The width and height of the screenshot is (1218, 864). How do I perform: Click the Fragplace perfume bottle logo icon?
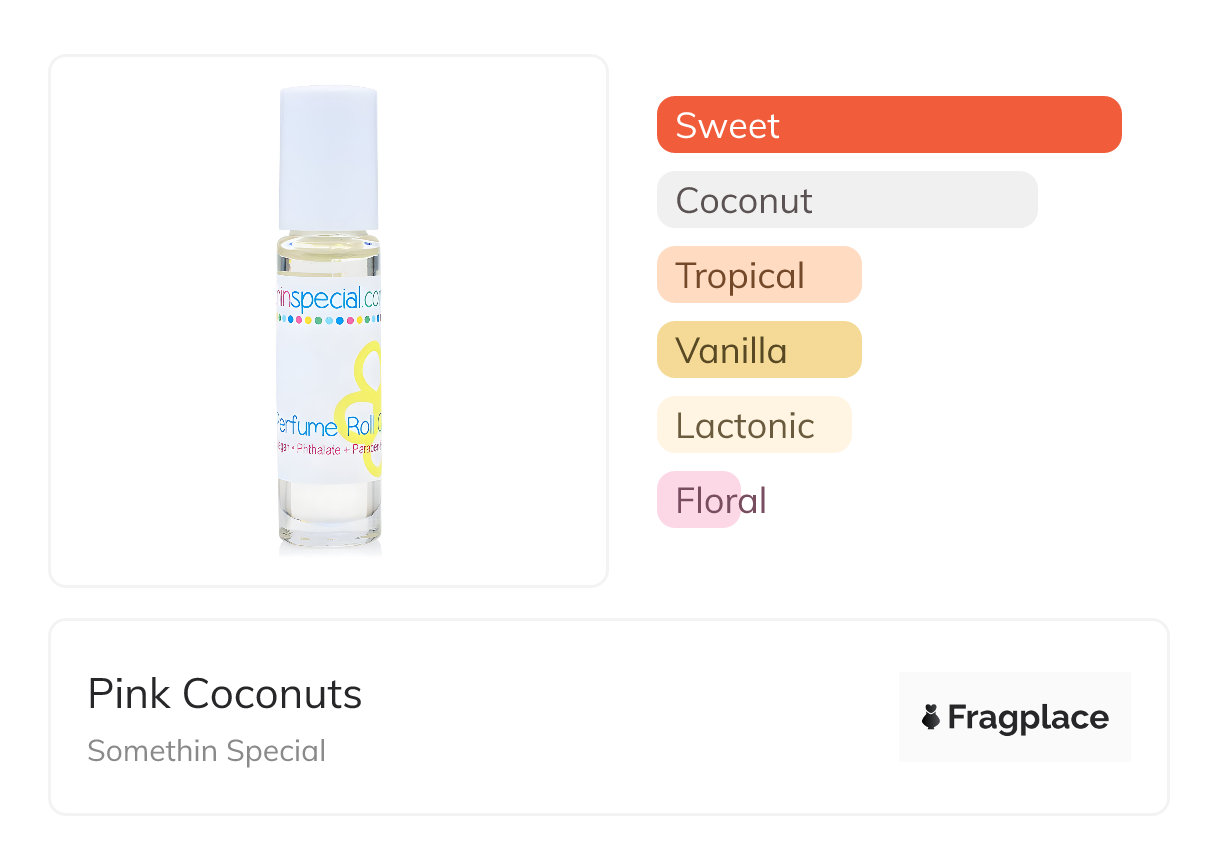tap(931, 717)
